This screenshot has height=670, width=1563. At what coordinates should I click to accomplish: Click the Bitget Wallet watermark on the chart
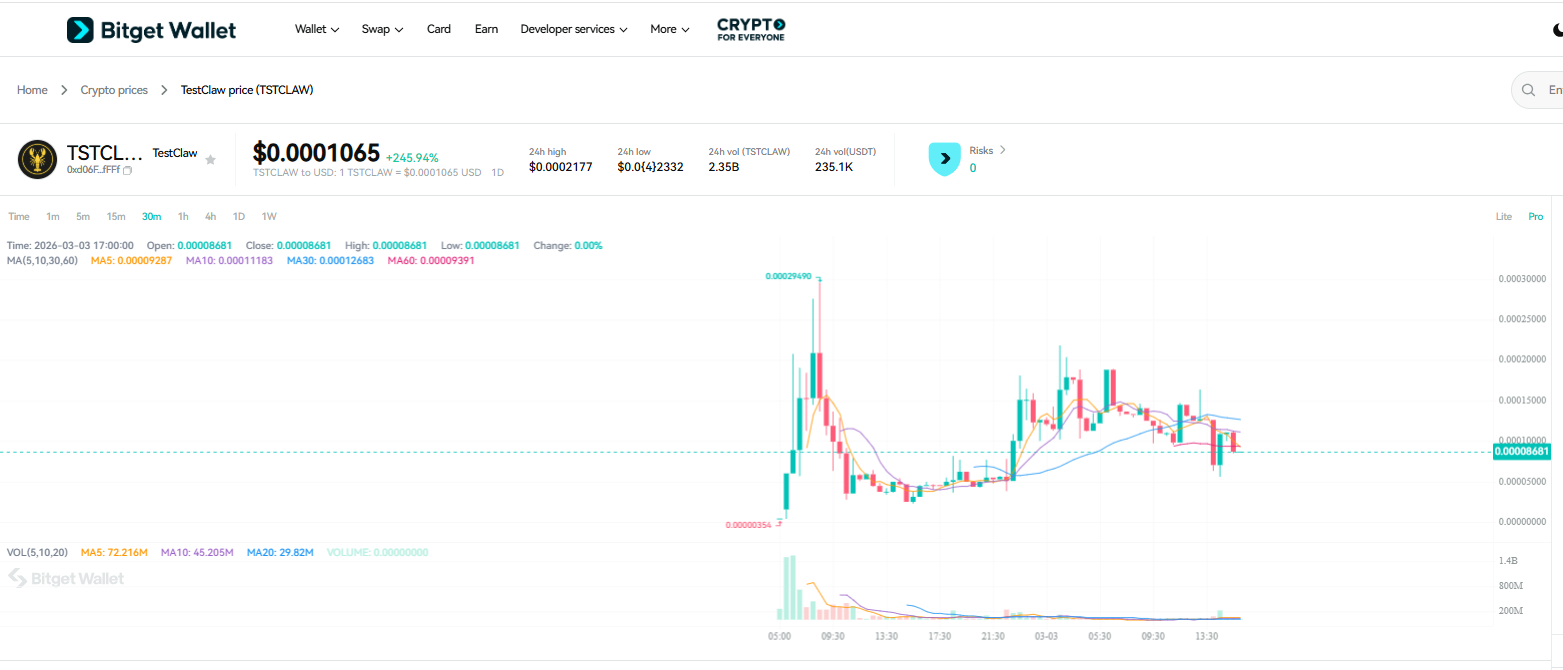pos(65,578)
